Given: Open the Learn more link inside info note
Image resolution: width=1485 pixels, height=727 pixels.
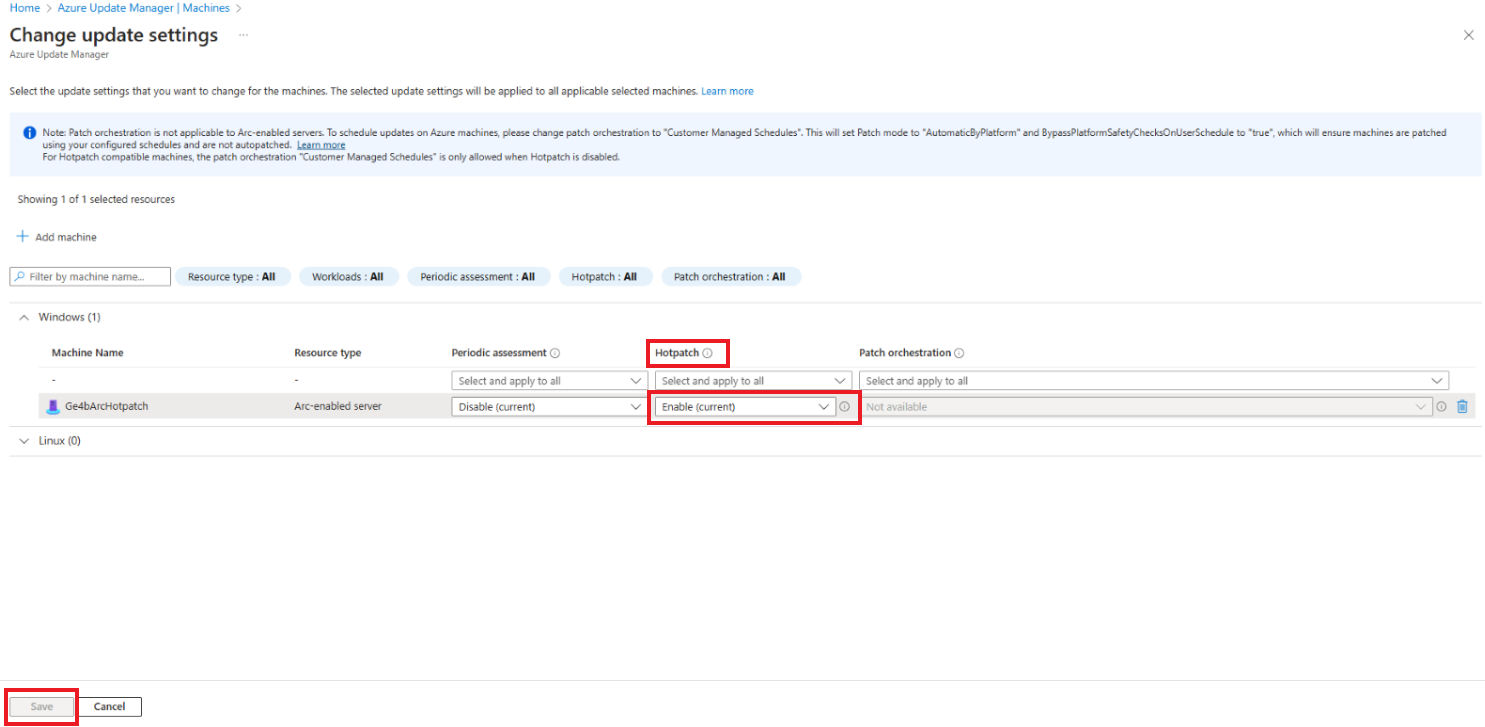Looking at the screenshot, I should (321, 145).
